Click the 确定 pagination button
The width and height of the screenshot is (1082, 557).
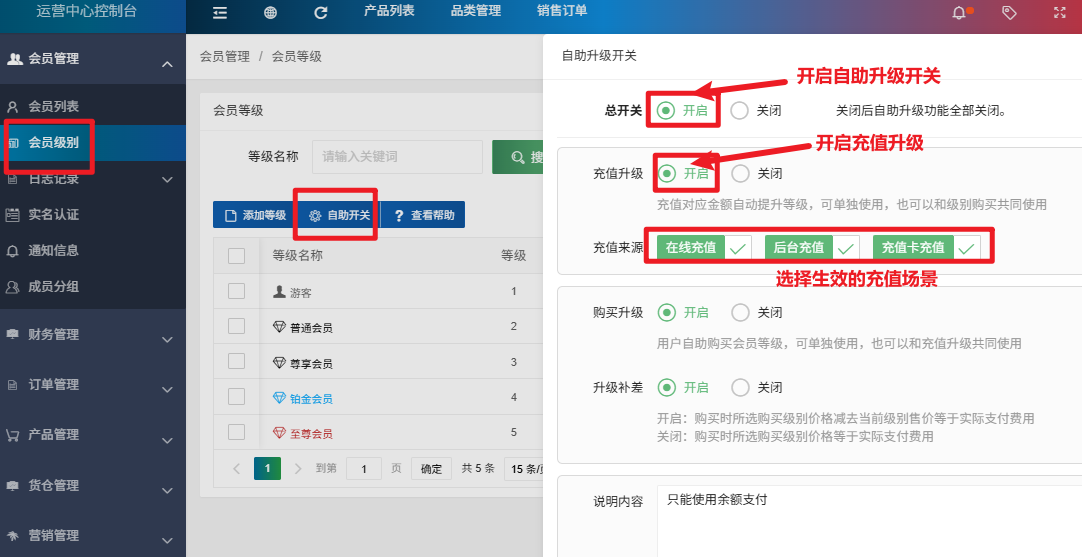click(431, 469)
